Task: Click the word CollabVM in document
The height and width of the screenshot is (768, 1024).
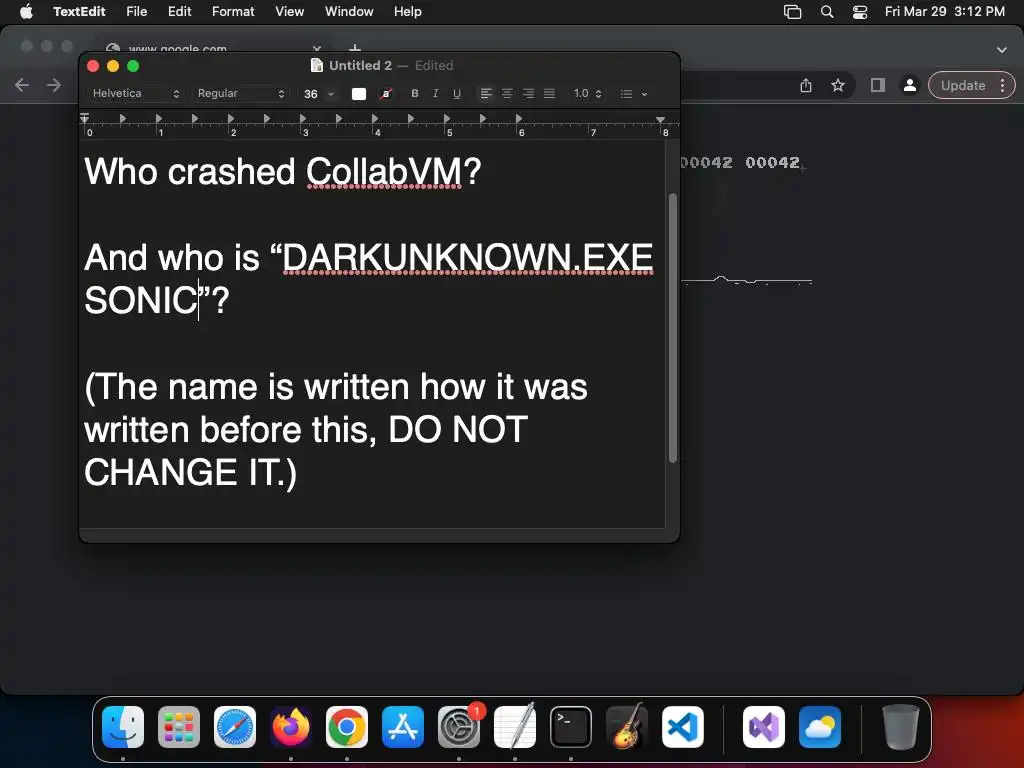Action: tap(384, 172)
